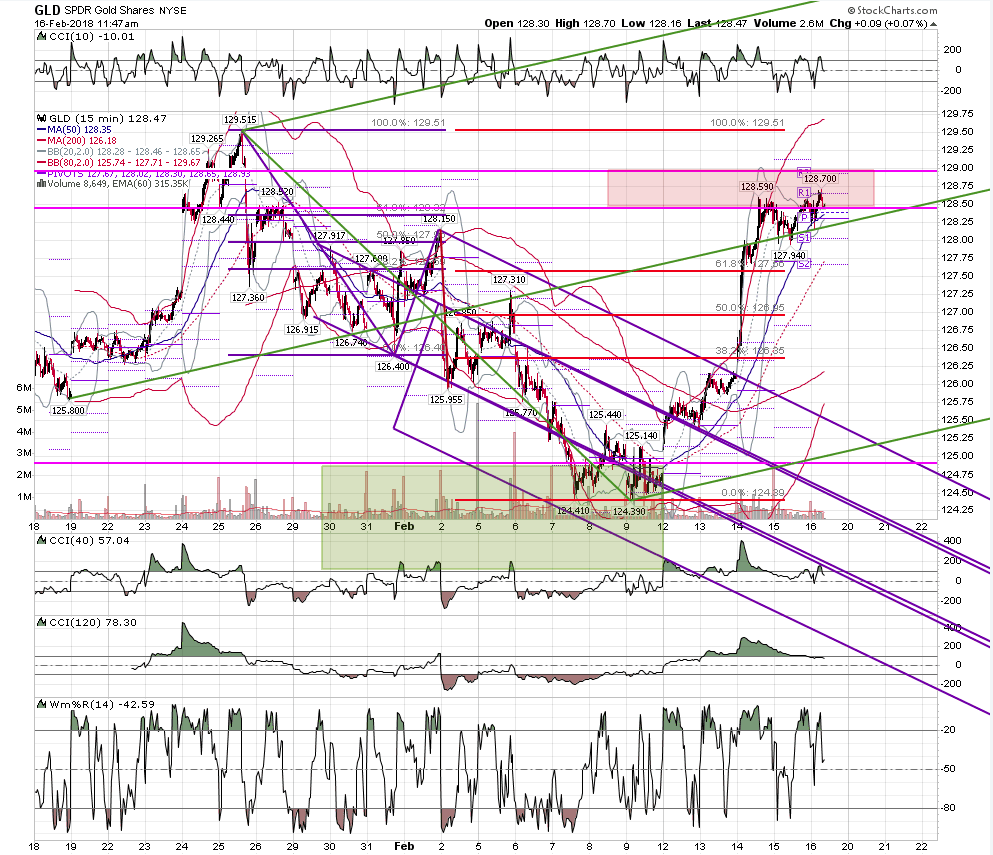Click the volume bars icon in legend
The height and width of the screenshot is (855, 993).
point(42,184)
